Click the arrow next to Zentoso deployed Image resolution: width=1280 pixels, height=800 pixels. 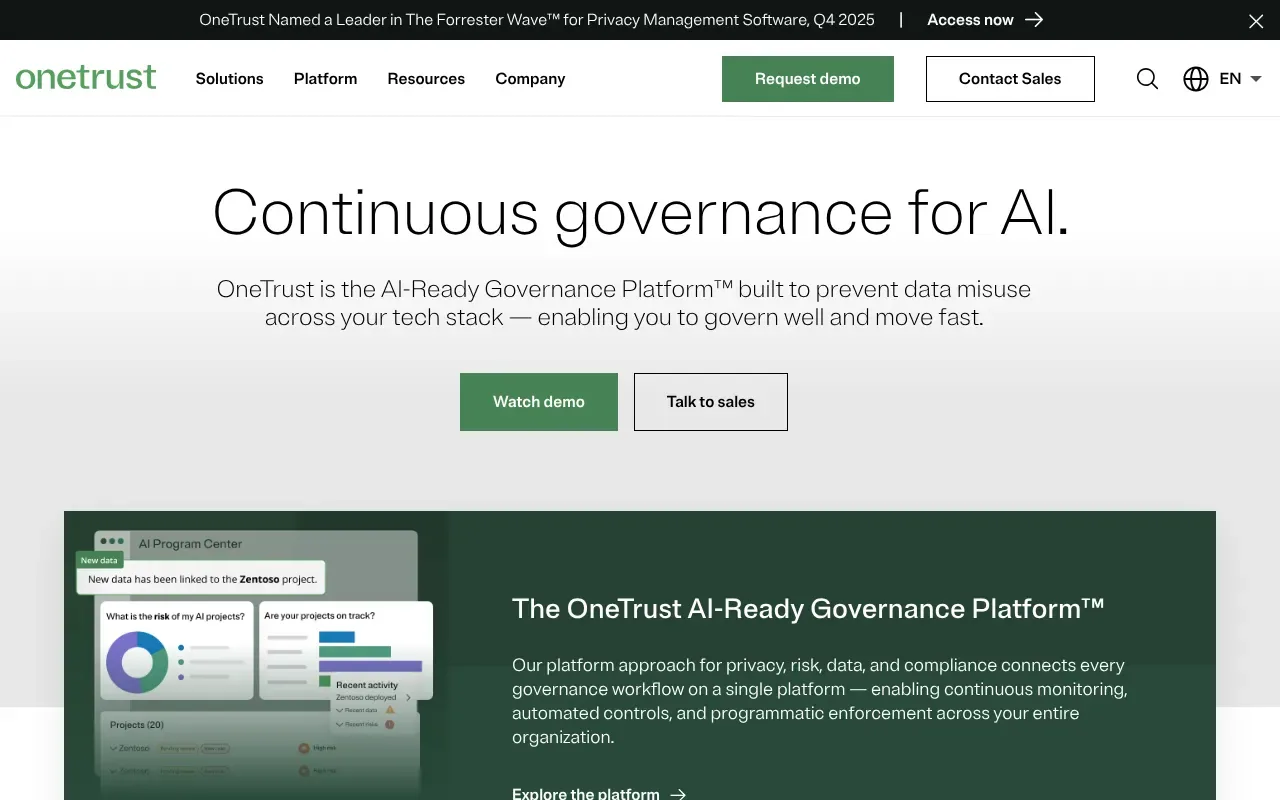408,698
